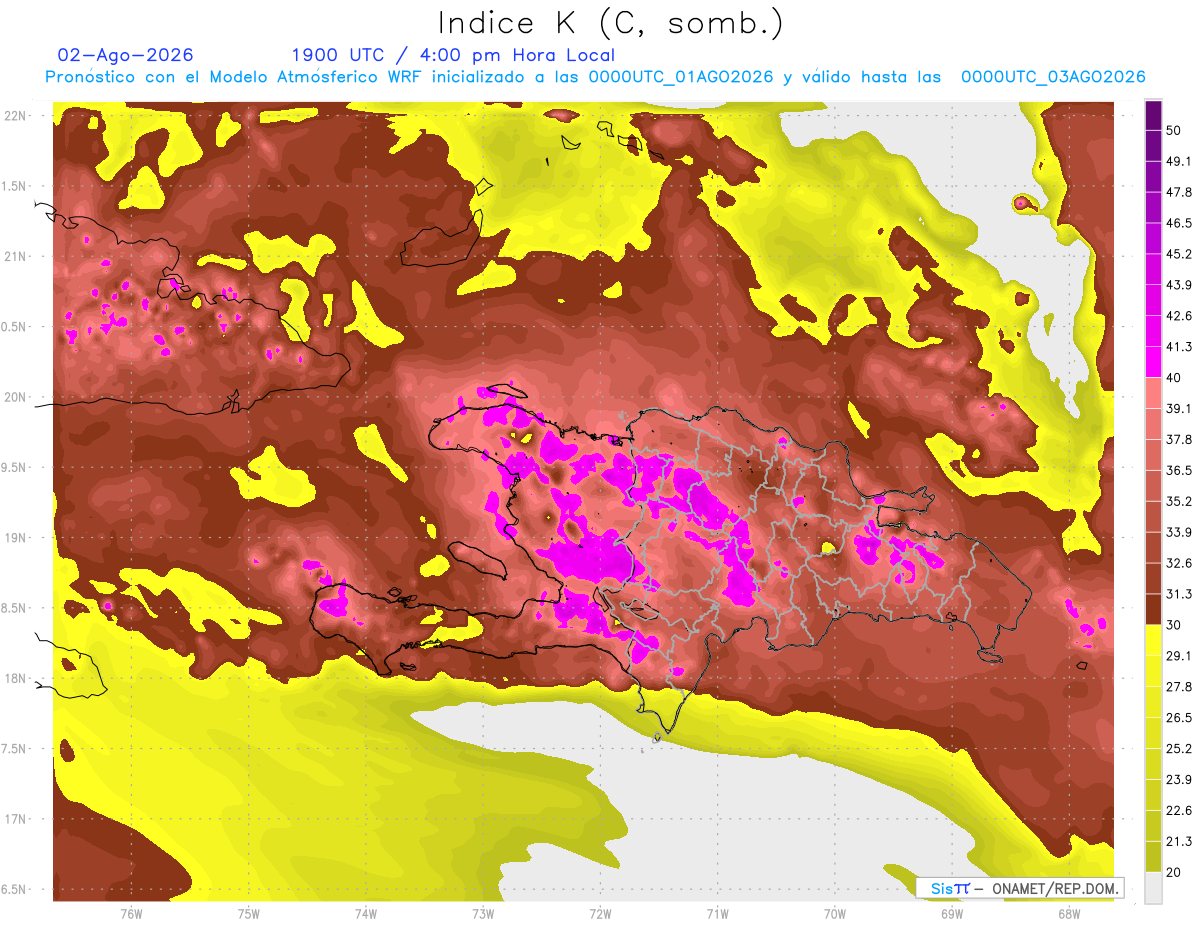Click the "SisTT" logo text
1200x927 pixels.
coord(951,888)
